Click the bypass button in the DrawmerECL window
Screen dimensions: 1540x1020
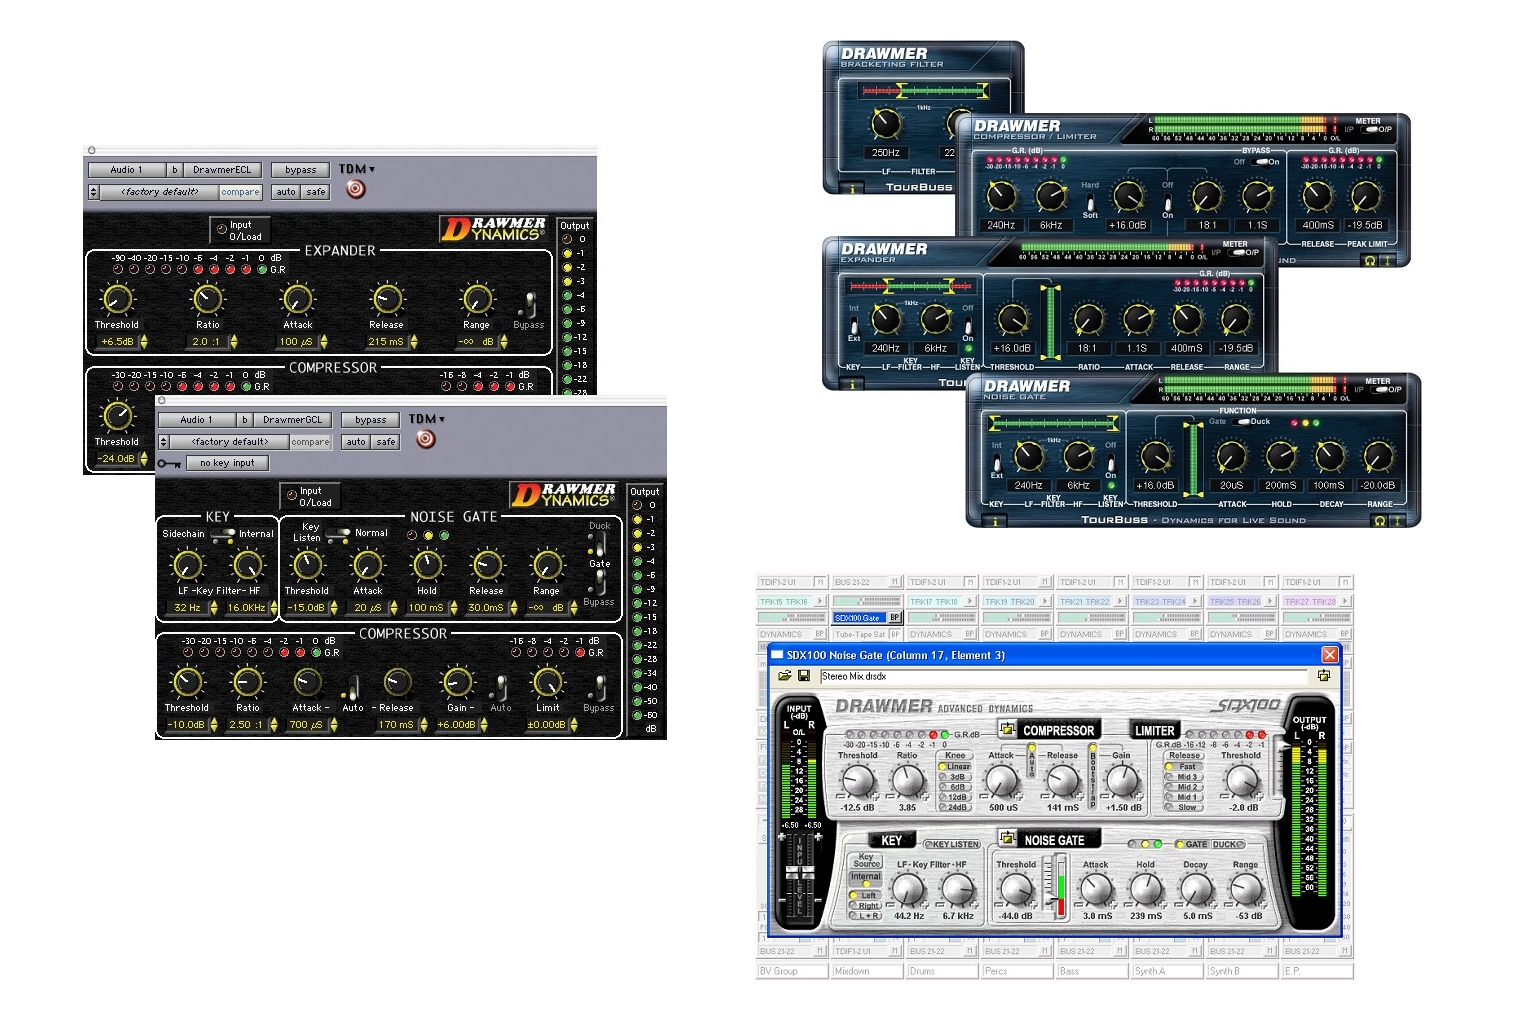click(x=300, y=170)
